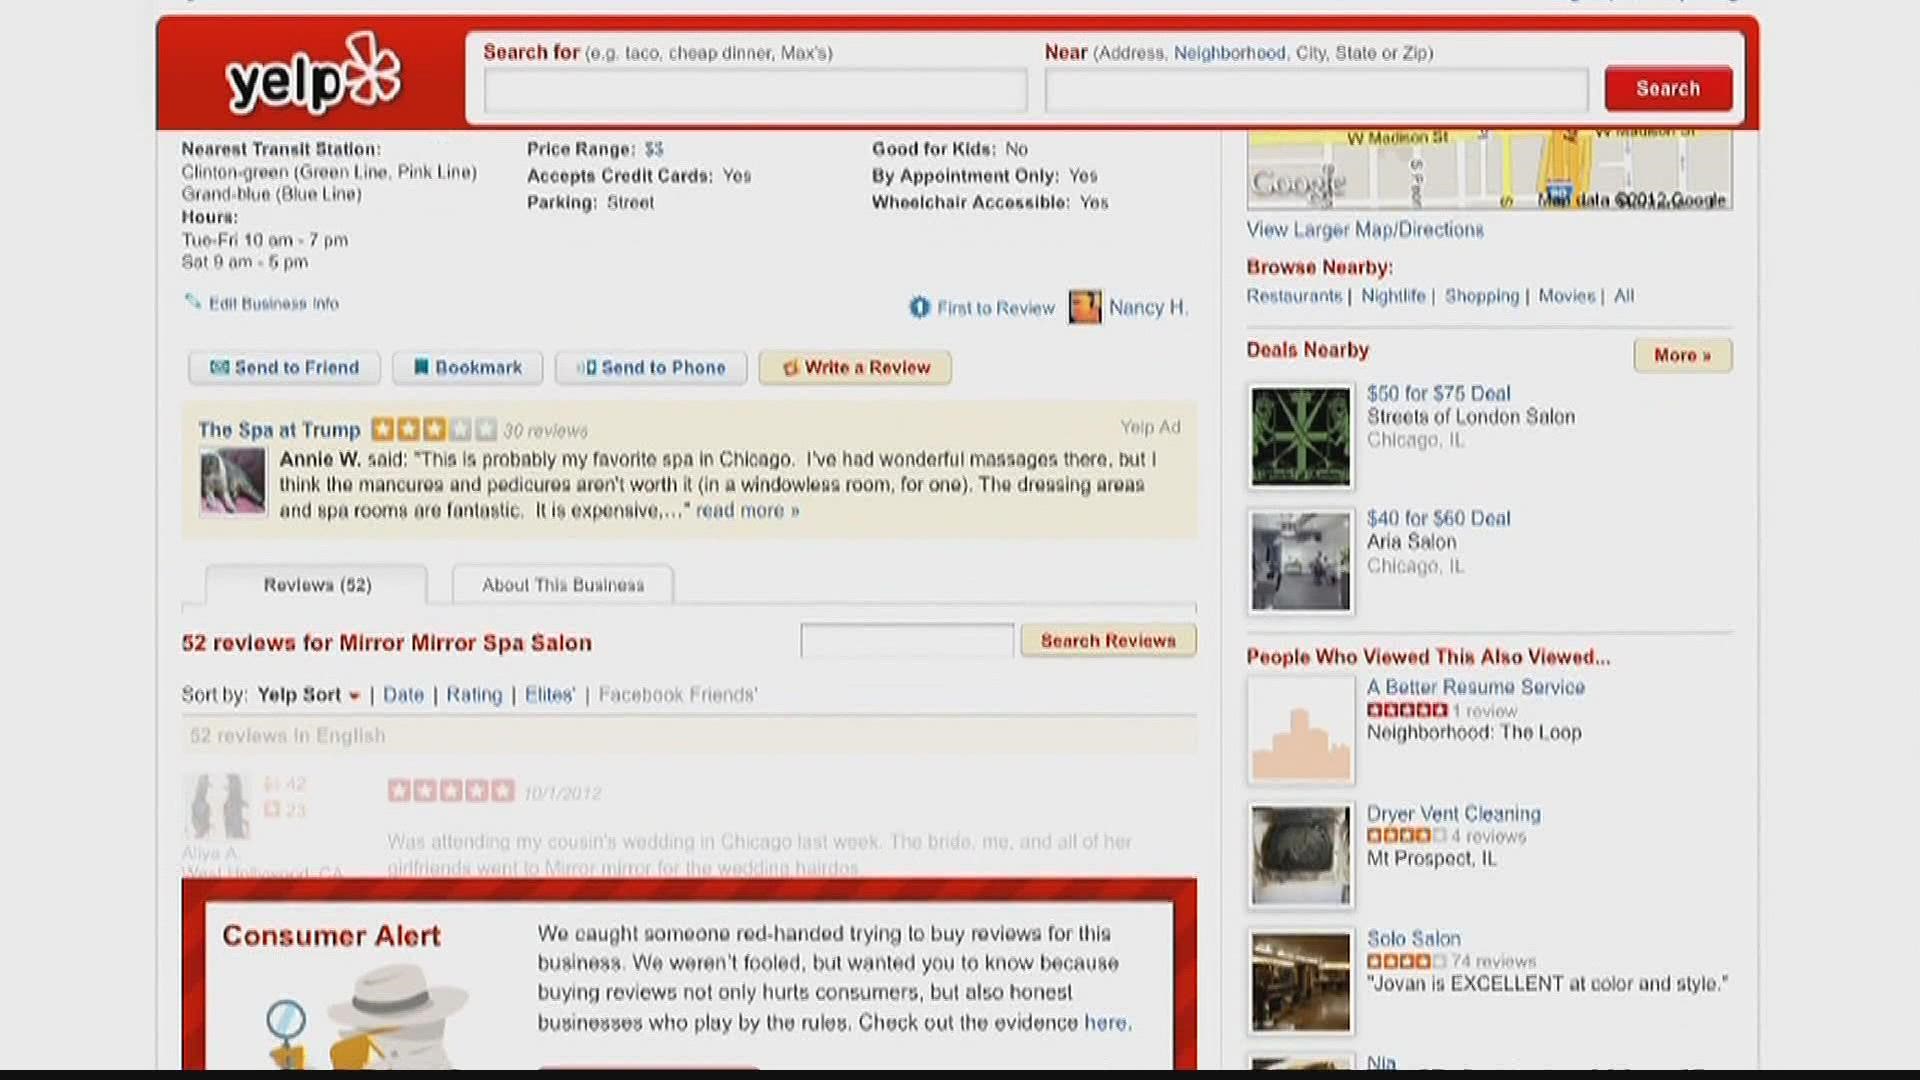Click the detective mascot in Consumer Alert
1920x1080 pixels.
(x=370, y=1015)
